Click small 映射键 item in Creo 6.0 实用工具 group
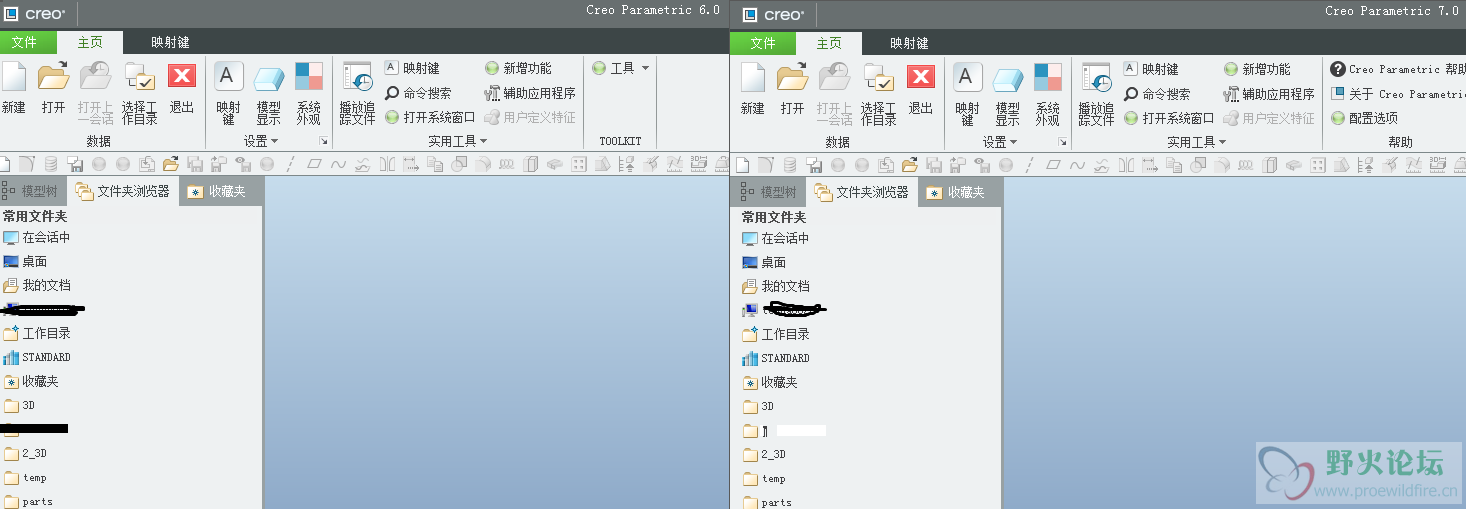The width and height of the screenshot is (1467, 509). (x=412, y=68)
